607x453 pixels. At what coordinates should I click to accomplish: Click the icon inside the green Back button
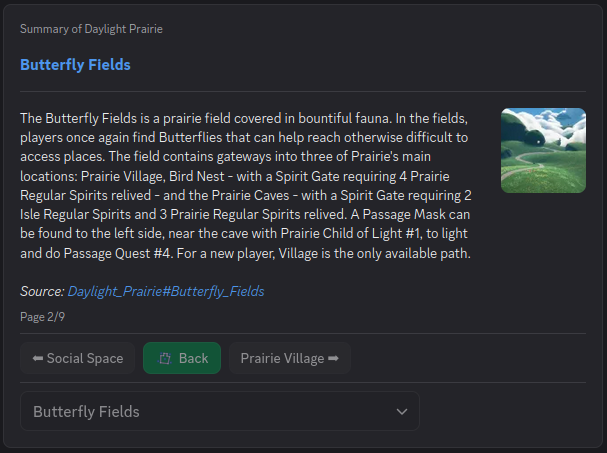click(x=165, y=358)
